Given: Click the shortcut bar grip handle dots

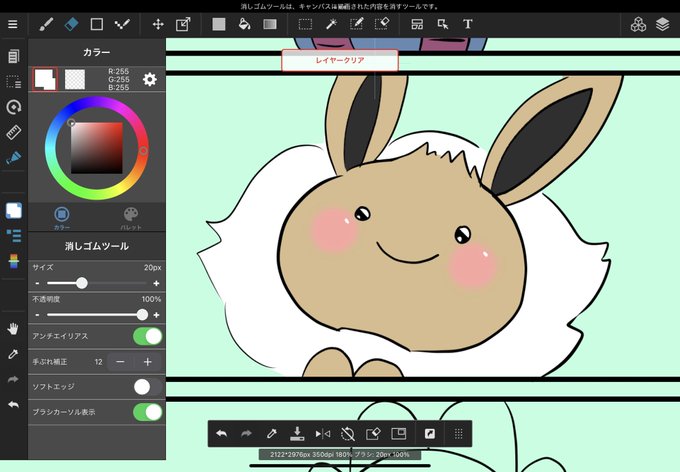Looking at the screenshot, I should point(458,433).
